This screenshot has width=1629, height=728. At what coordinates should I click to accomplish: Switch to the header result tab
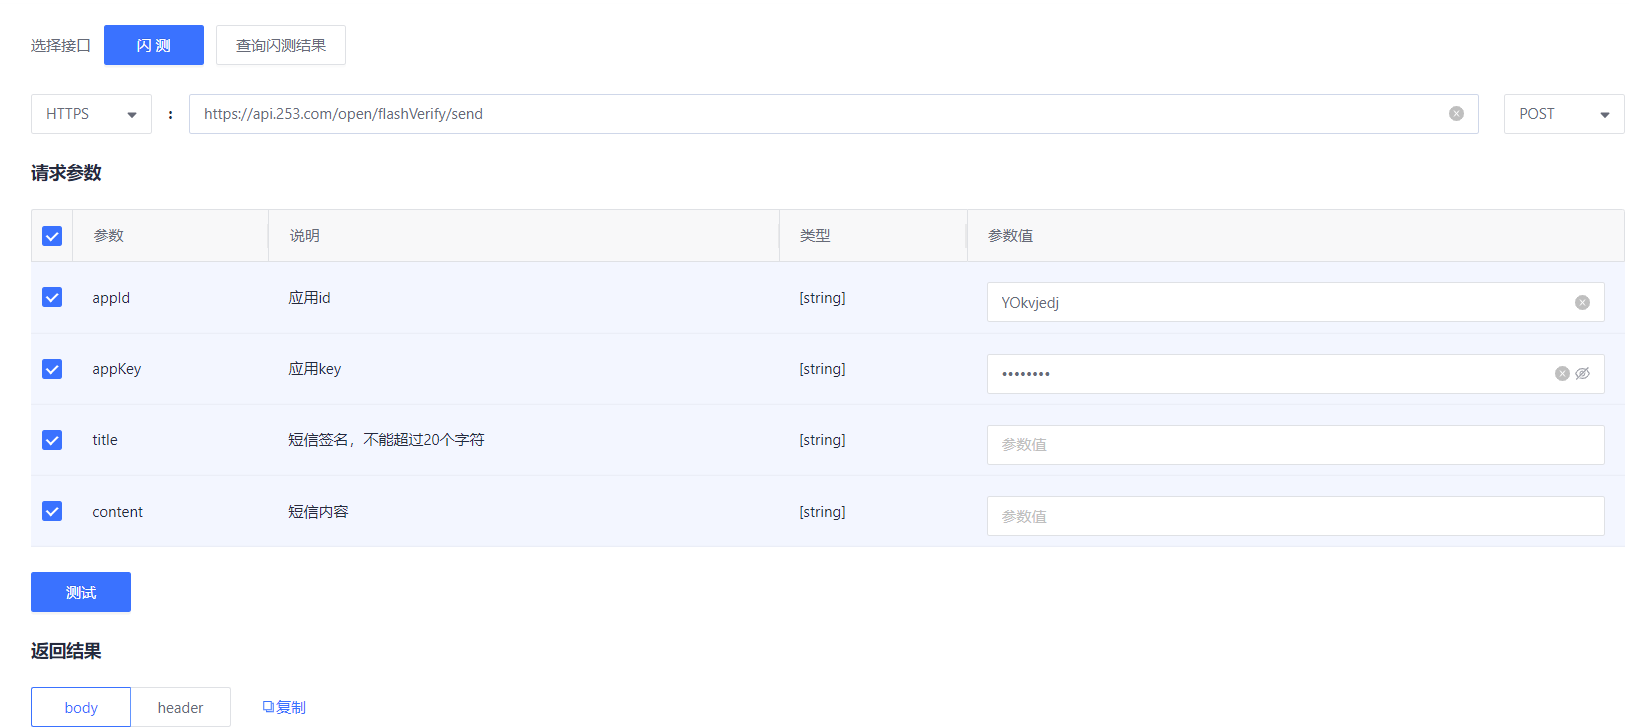coord(180,707)
